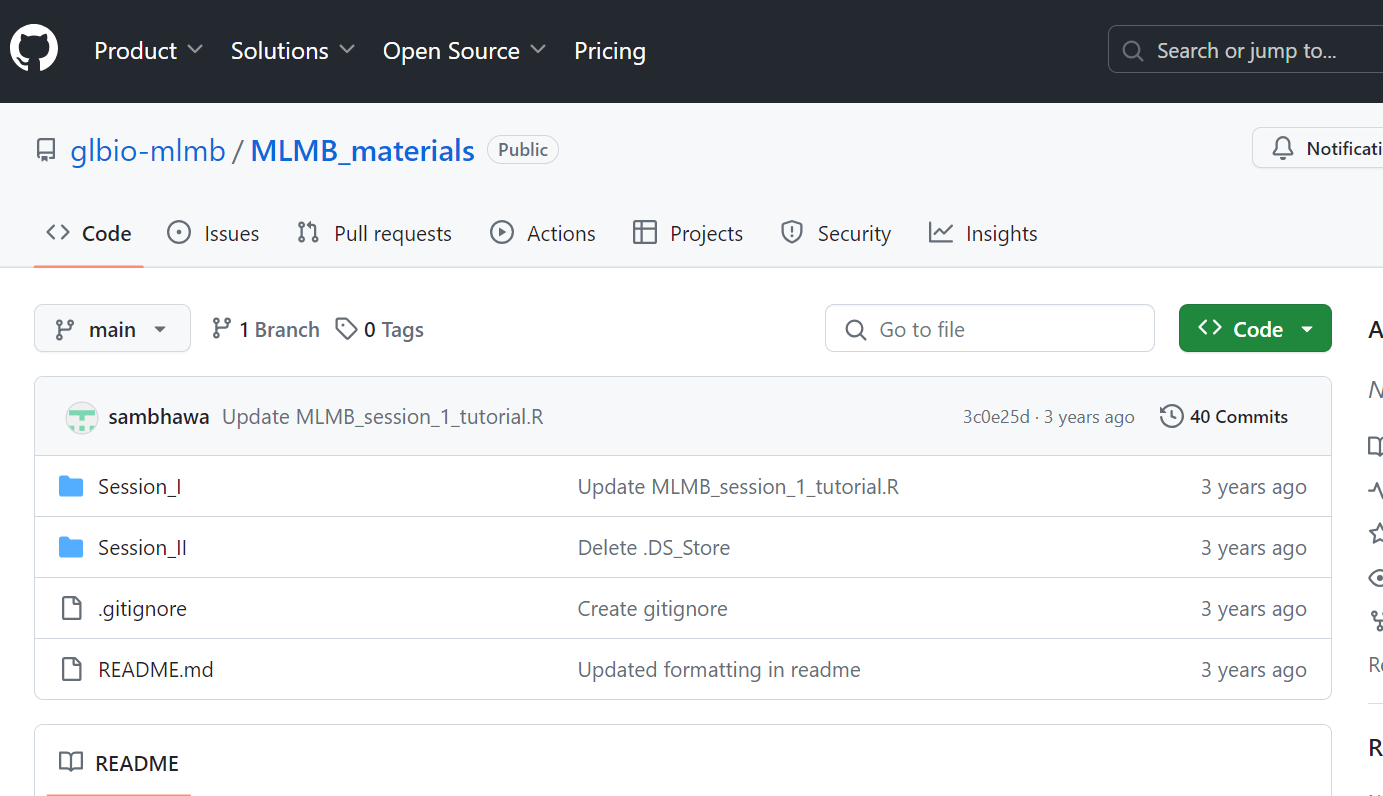This screenshot has height=796, width=1383.
Task: Switch to the Actions tab
Action: click(542, 233)
